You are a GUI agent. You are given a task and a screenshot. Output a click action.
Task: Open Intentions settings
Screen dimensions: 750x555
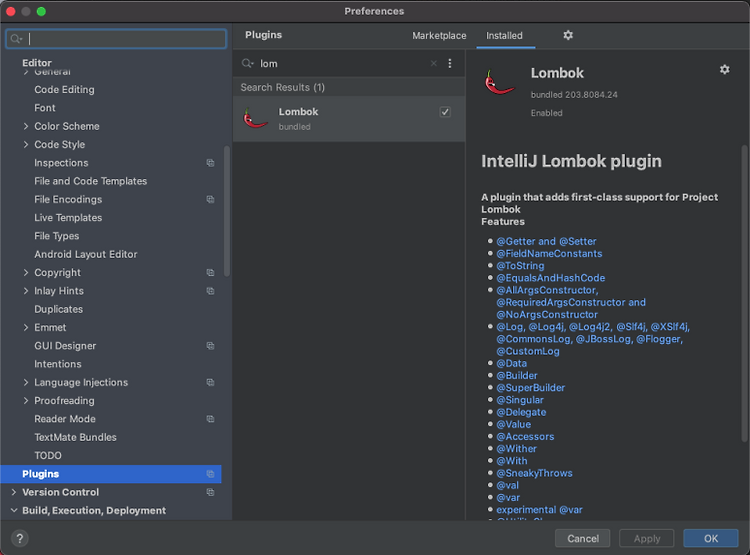point(57,364)
